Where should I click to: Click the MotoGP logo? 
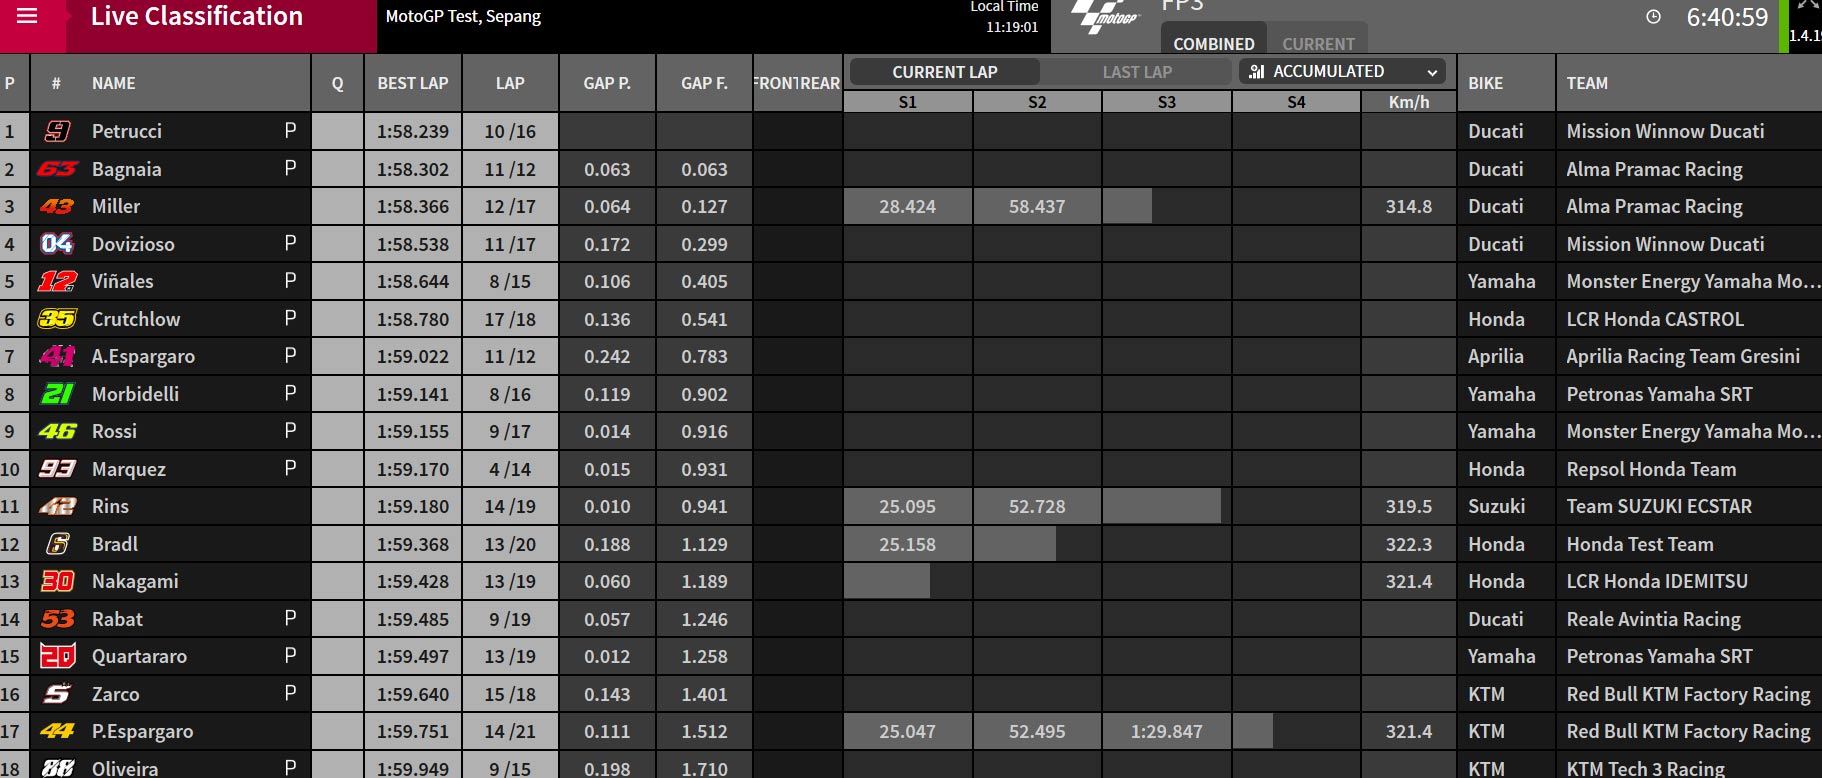(1104, 16)
